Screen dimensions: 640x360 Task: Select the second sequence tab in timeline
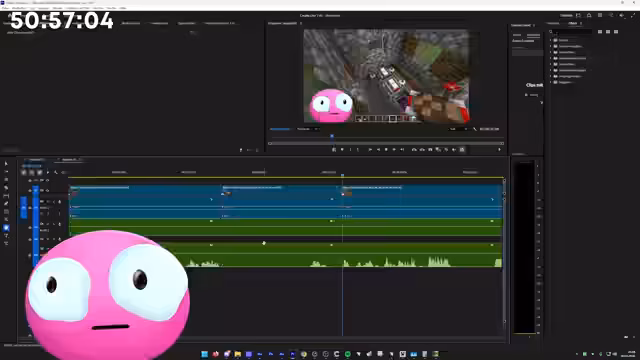pyautogui.click(x=69, y=160)
